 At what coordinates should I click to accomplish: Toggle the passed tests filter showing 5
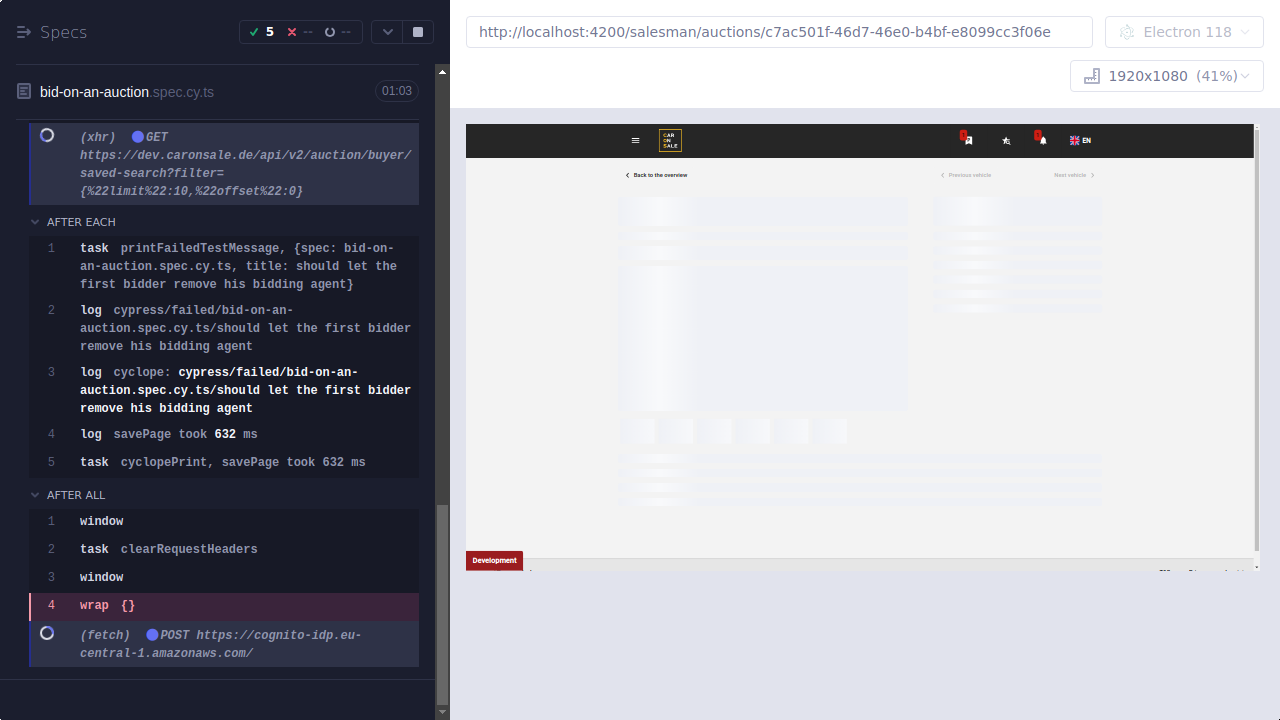pos(262,31)
